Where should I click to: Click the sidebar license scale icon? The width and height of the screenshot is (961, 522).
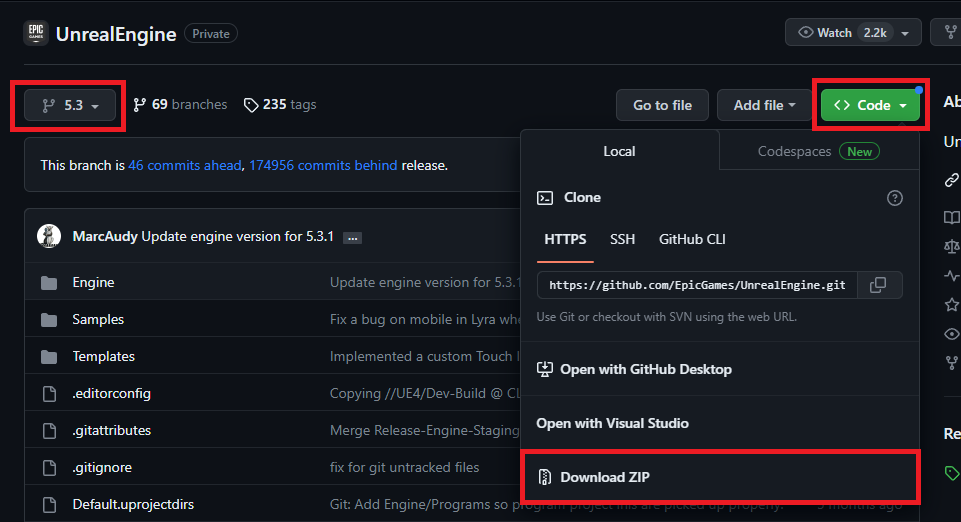point(951,246)
